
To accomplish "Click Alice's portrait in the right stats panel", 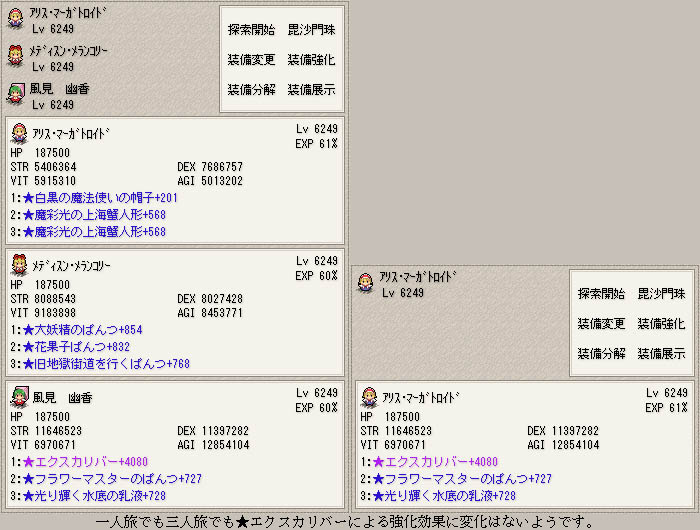I will 369,397.
